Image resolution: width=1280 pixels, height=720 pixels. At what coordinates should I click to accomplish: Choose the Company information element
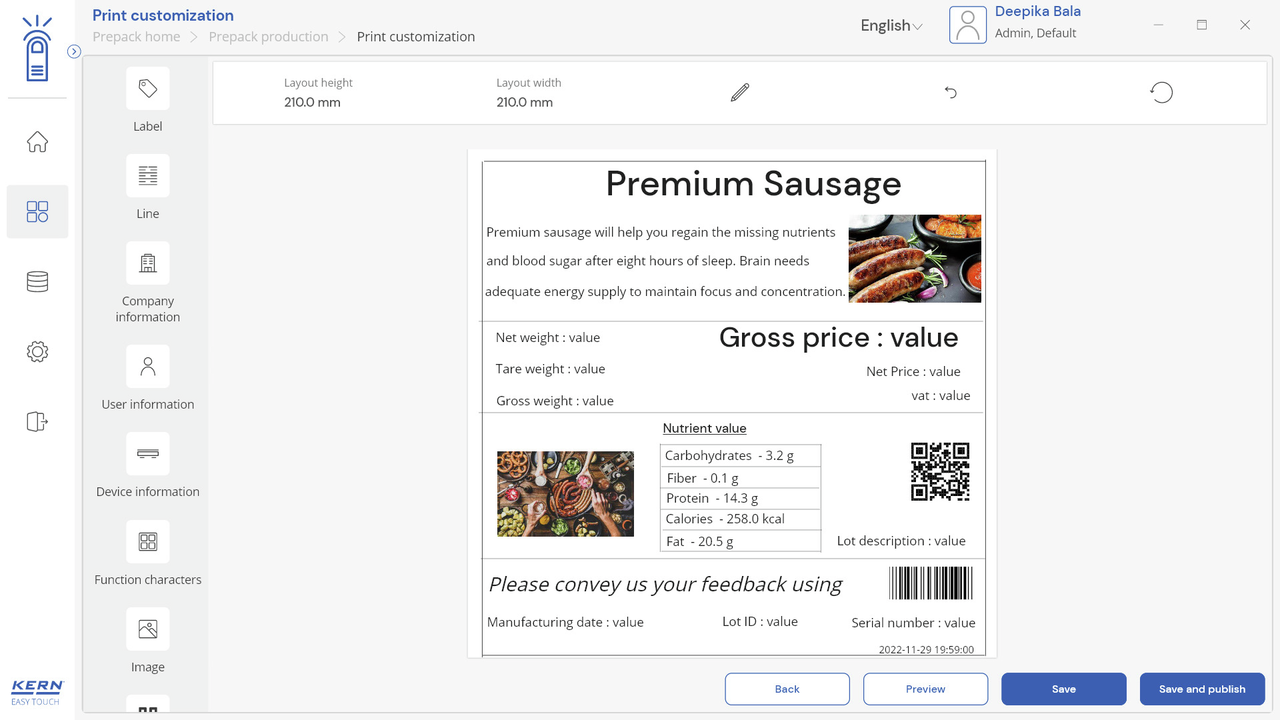[148, 263]
